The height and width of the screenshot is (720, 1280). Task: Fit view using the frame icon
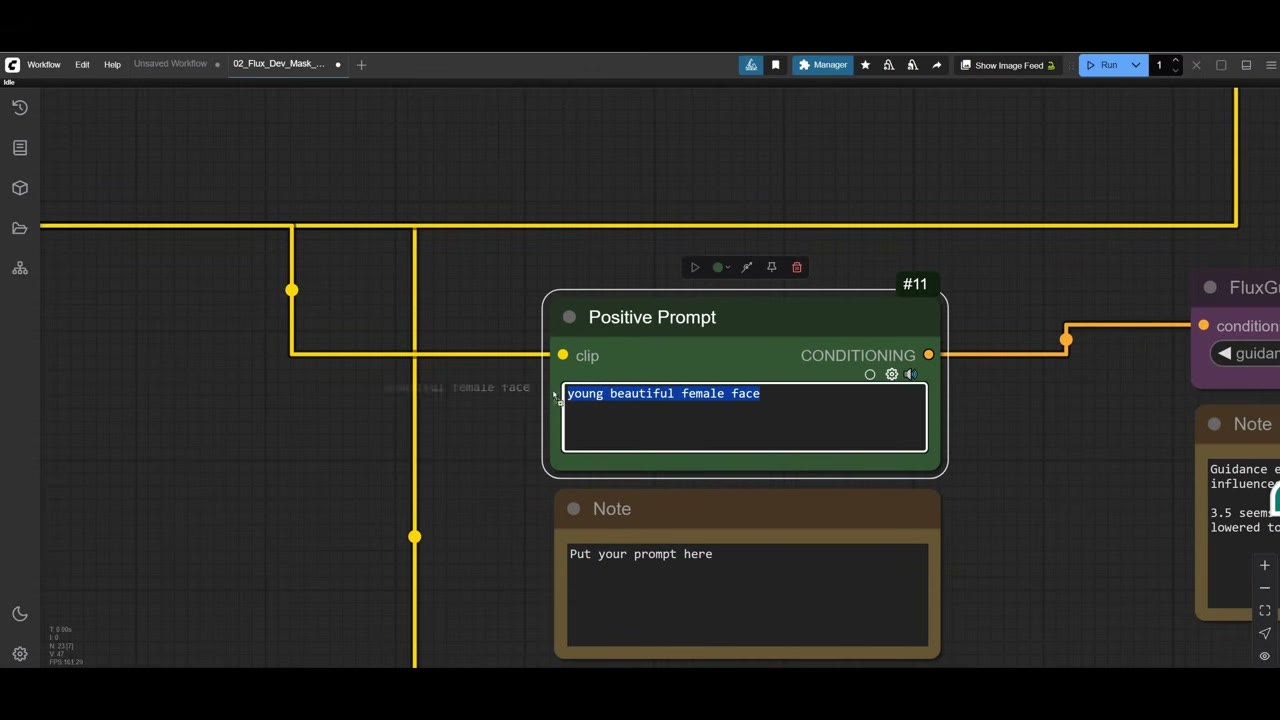pyautogui.click(x=1265, y=610)
